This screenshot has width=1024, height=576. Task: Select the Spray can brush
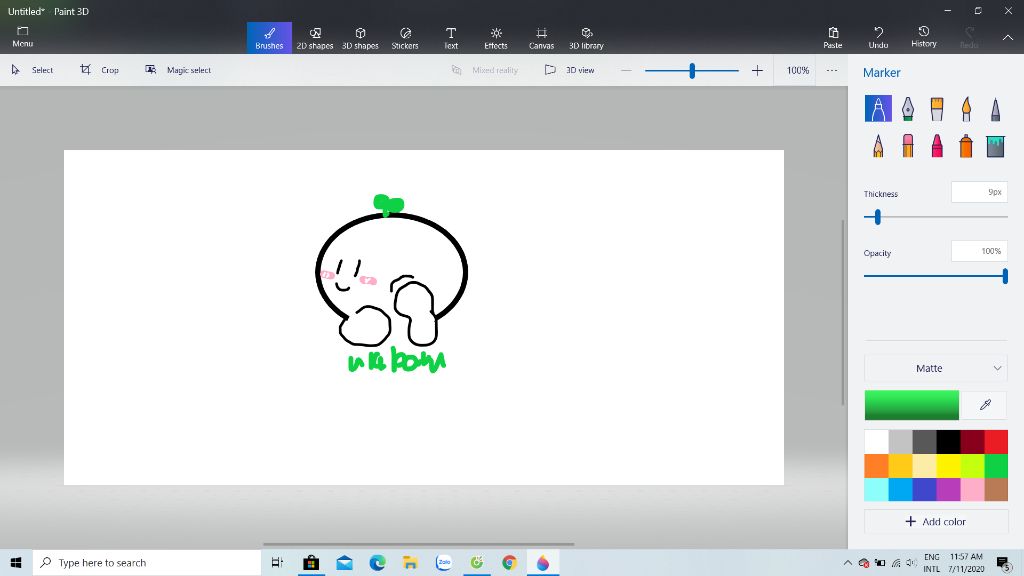966,146
